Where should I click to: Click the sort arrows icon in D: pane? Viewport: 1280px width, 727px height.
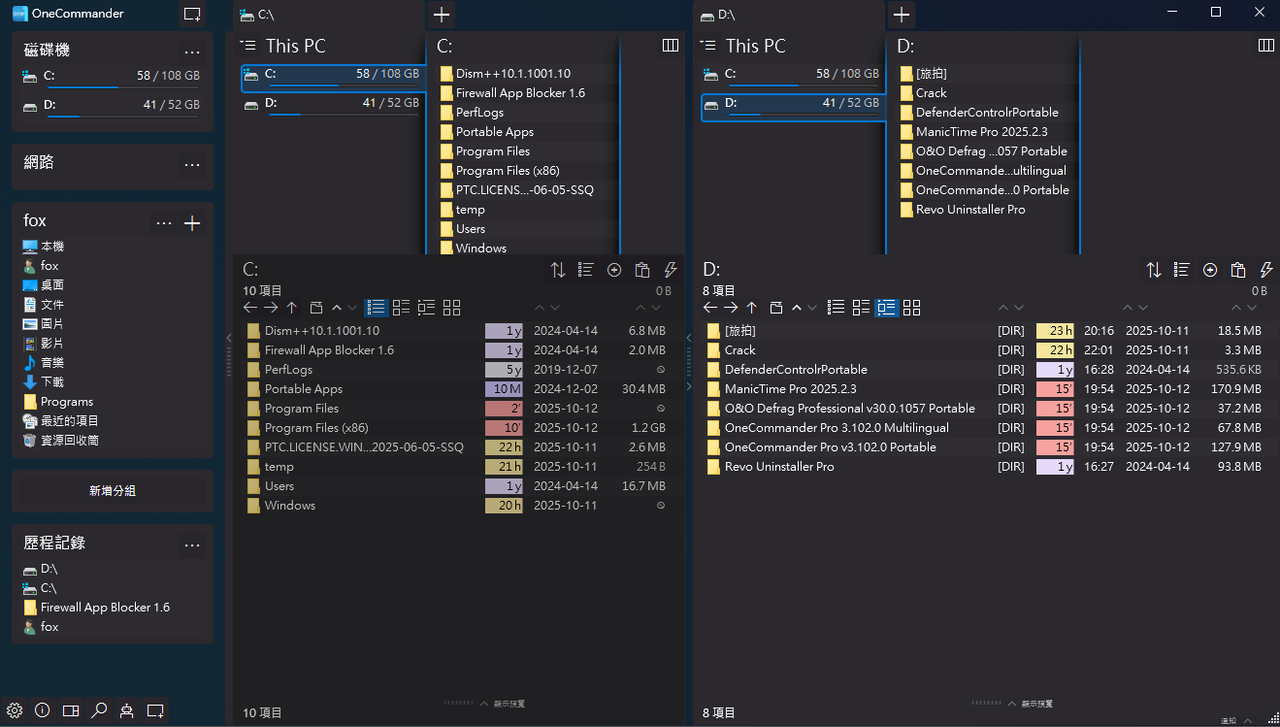point(1154,270)
